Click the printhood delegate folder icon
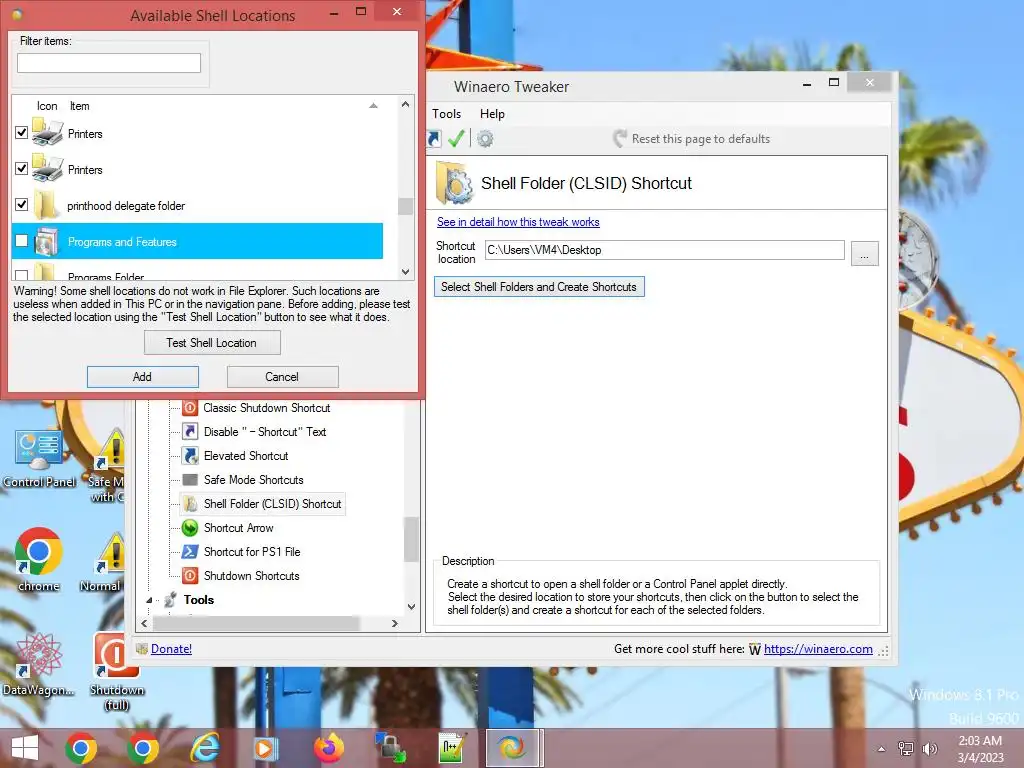The image size is (1024, 768). (x=46, y=205)
